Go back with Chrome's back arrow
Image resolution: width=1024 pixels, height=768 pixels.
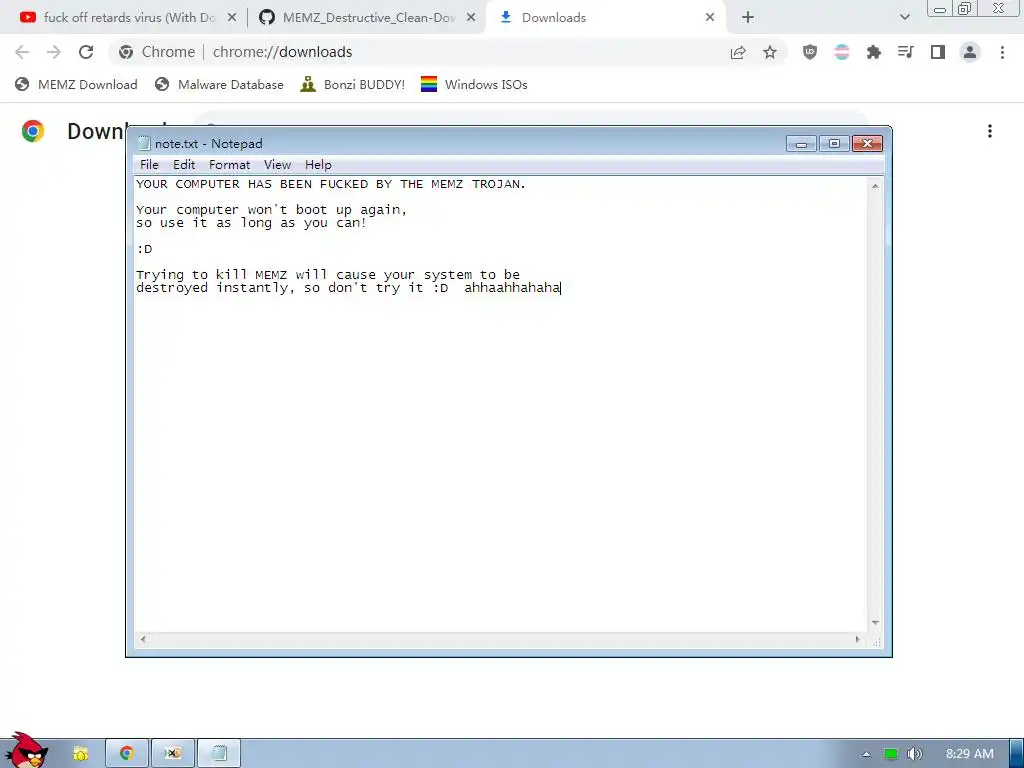(x=22, y=52)
